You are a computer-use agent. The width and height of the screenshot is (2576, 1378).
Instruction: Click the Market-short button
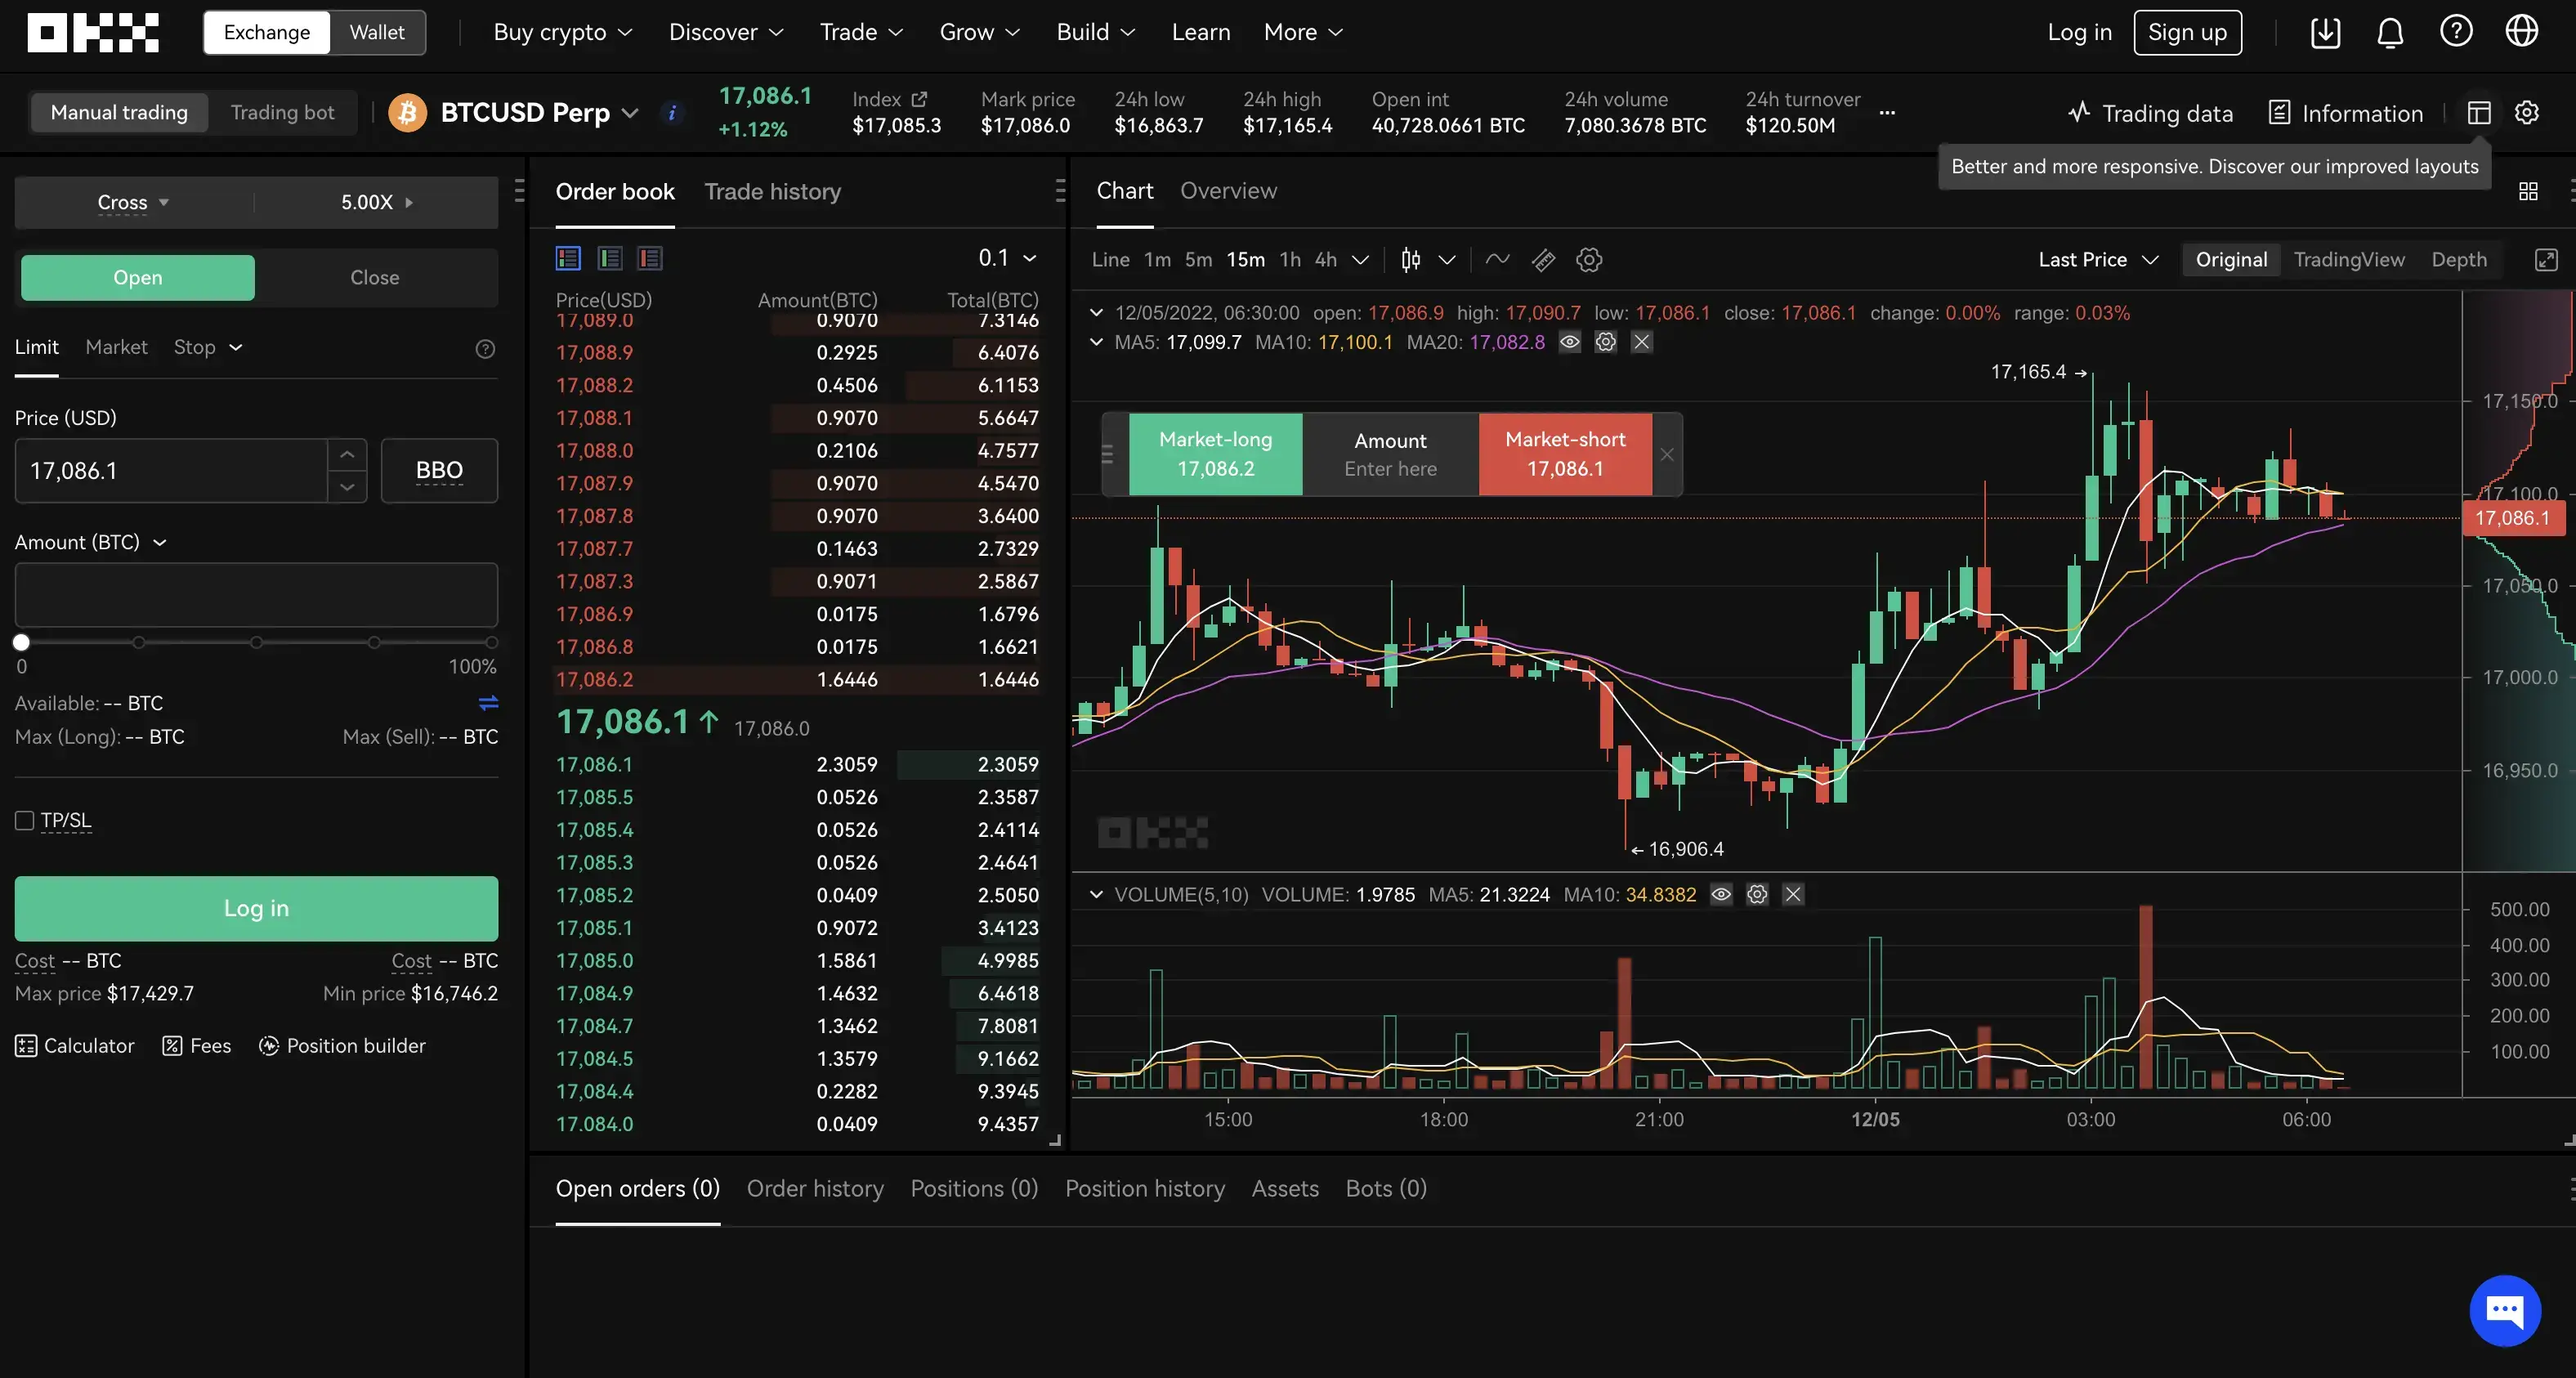click(1565, 454)
